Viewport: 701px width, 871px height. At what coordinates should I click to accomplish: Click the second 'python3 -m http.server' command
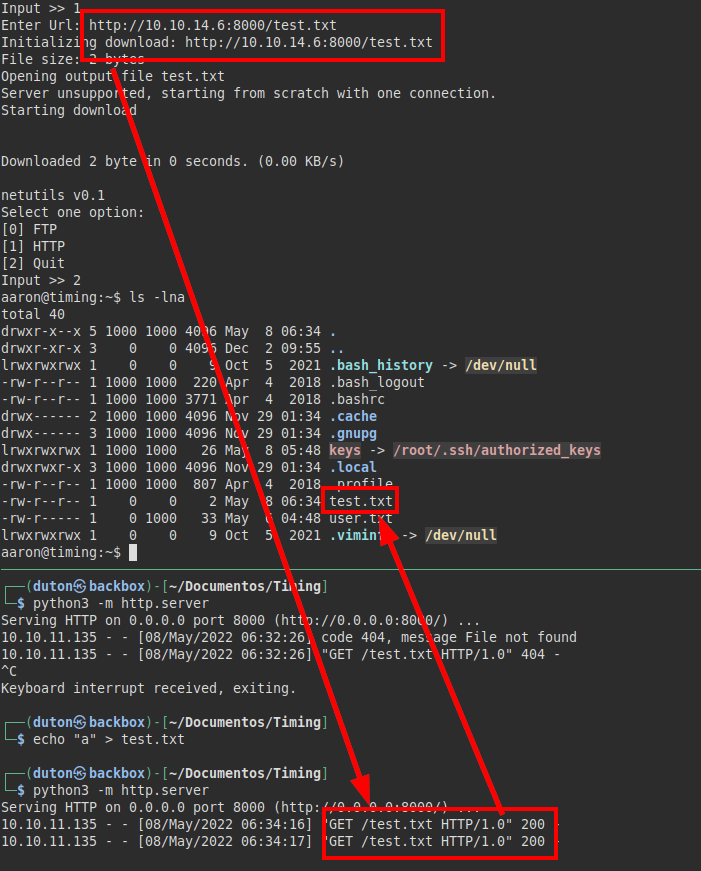[121, 790]
